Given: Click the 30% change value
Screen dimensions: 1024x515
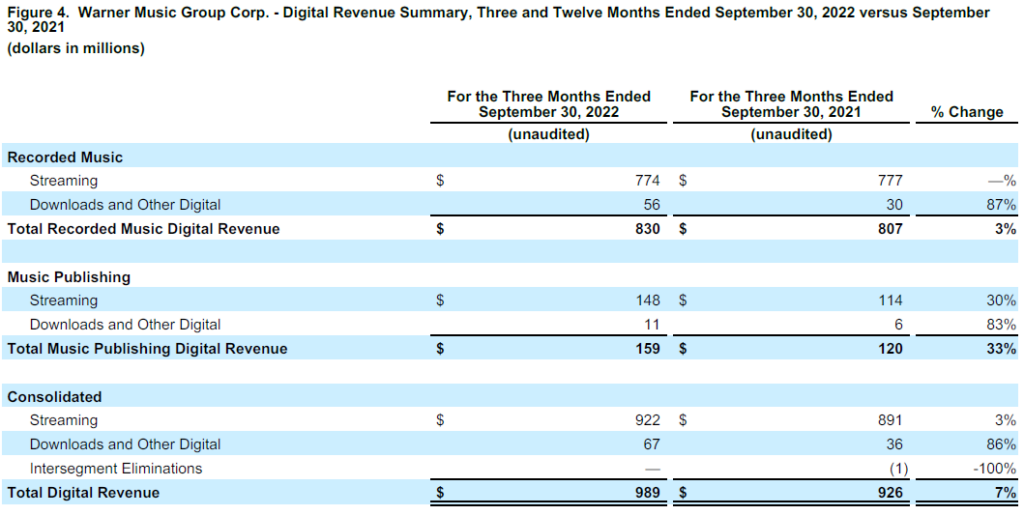Looking at the screenshot, I should click(x=1003, y=301).
